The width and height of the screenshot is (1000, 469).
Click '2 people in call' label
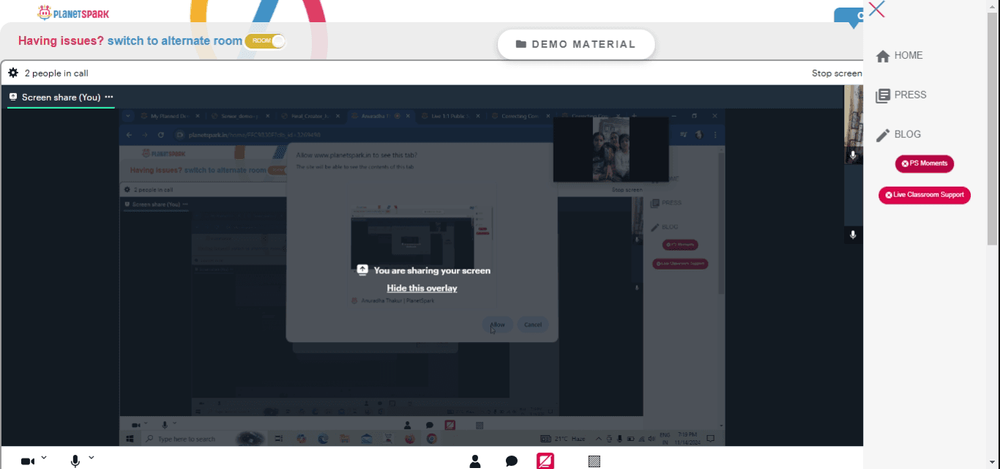pyautogui.click(x=56, y=73)
